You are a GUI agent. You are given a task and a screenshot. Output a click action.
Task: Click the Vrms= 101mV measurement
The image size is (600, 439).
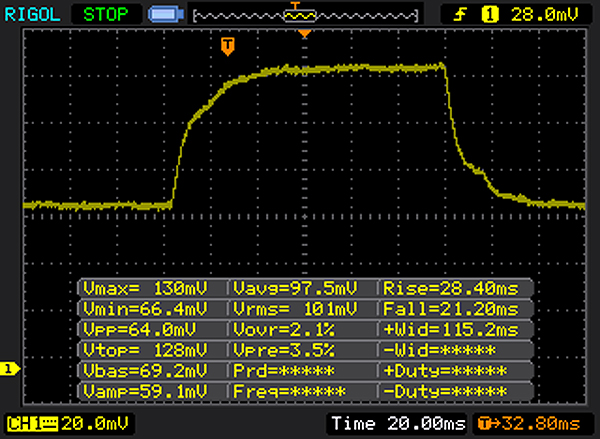click(x=295, y=309)
